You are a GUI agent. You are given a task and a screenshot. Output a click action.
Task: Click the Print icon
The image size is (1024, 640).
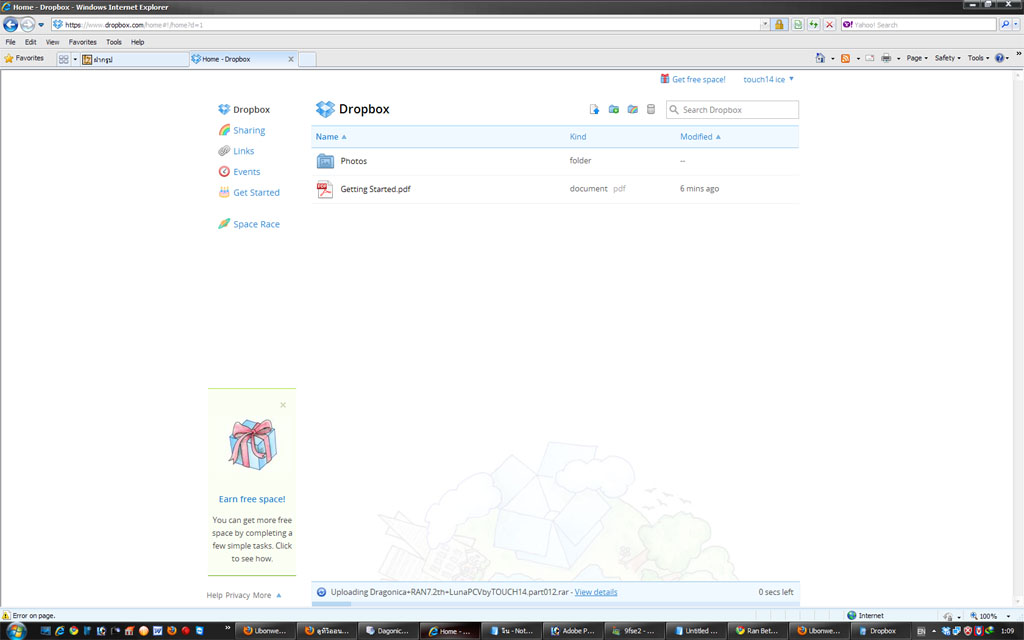pyautogui.click(x=886, y=58)
